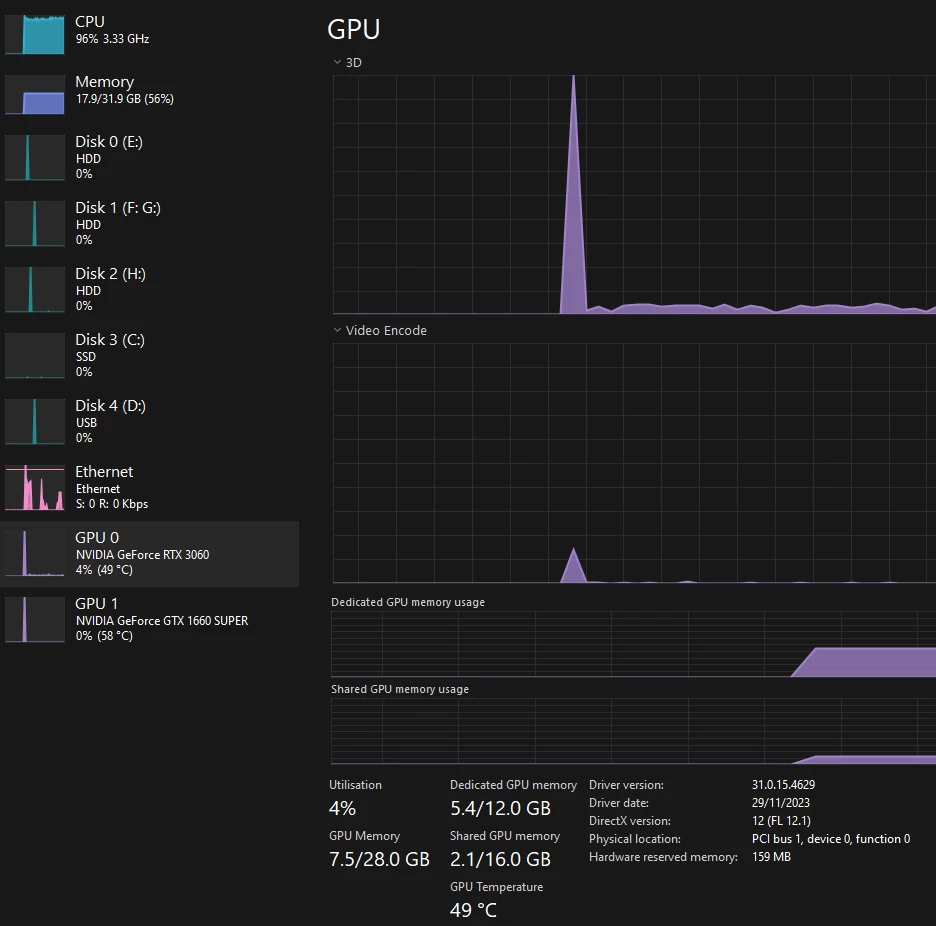The image size is (936, 926).
Task: Click the 5.4/12.0 GB dedicated memory value
Action: coord(500,808)
